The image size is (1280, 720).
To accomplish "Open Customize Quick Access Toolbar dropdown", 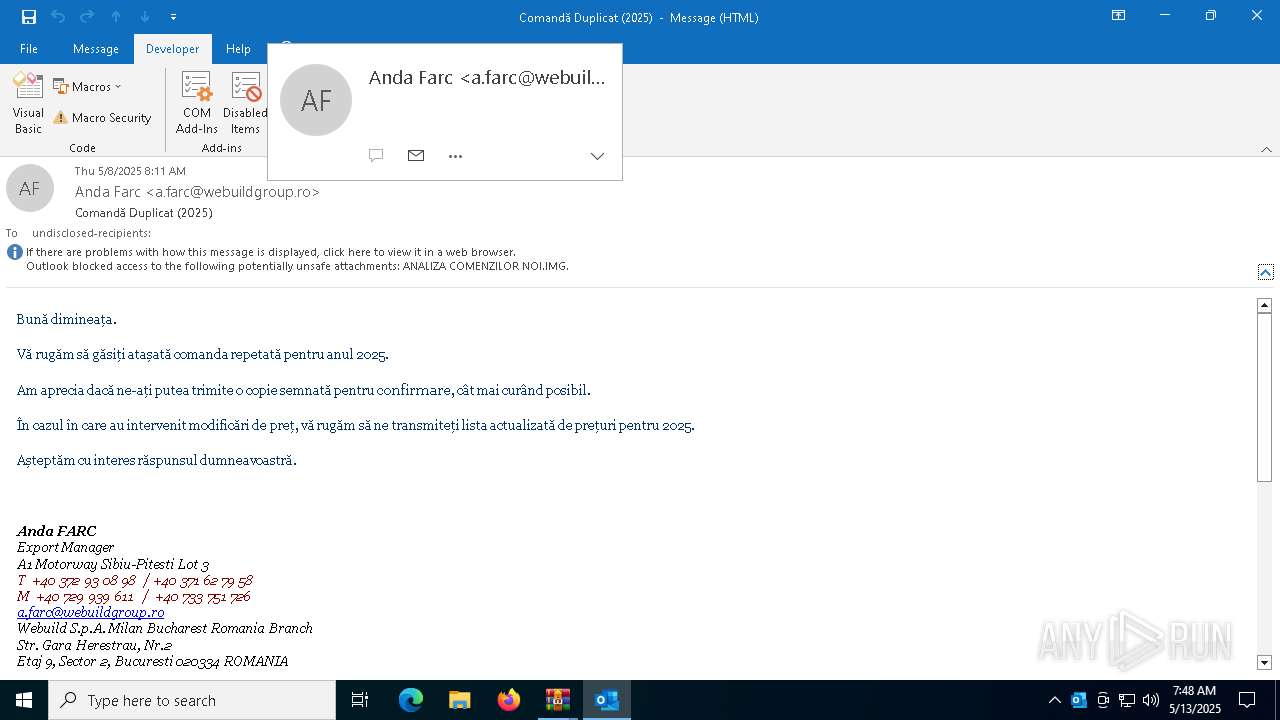I will click(x=173, y=17).
